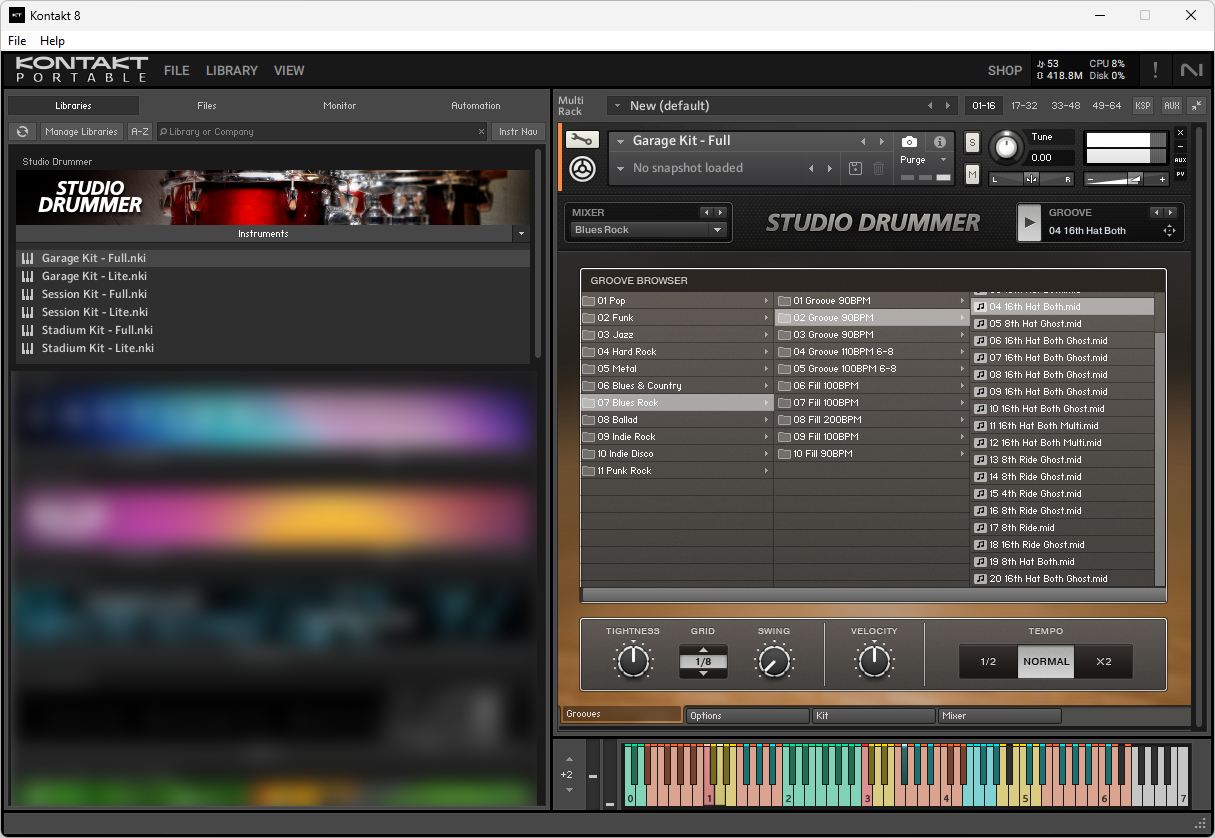This screenshot has width=1215, height=838.
Task: Switch to the Options tab
Action: point(747,716)
